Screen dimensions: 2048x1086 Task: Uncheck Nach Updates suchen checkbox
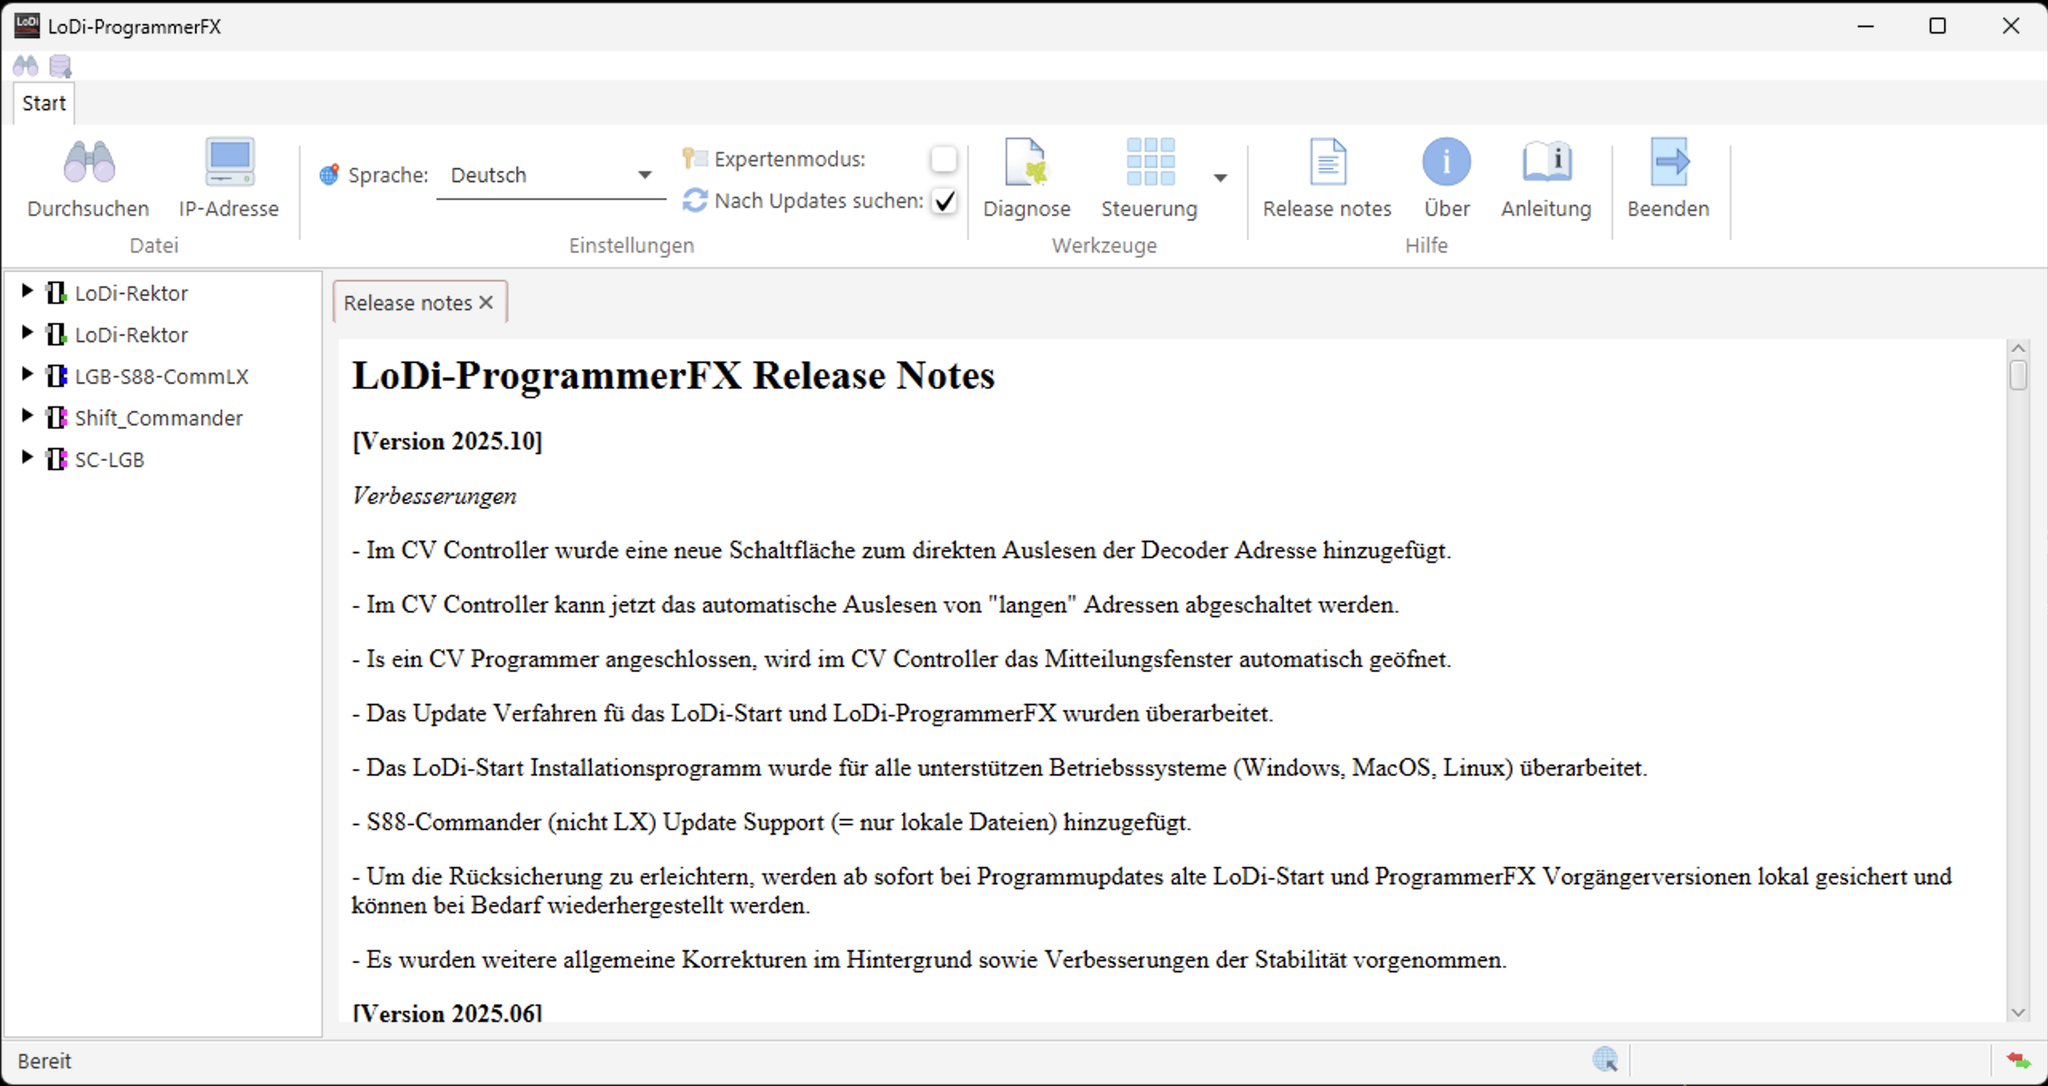pos(943,201)
